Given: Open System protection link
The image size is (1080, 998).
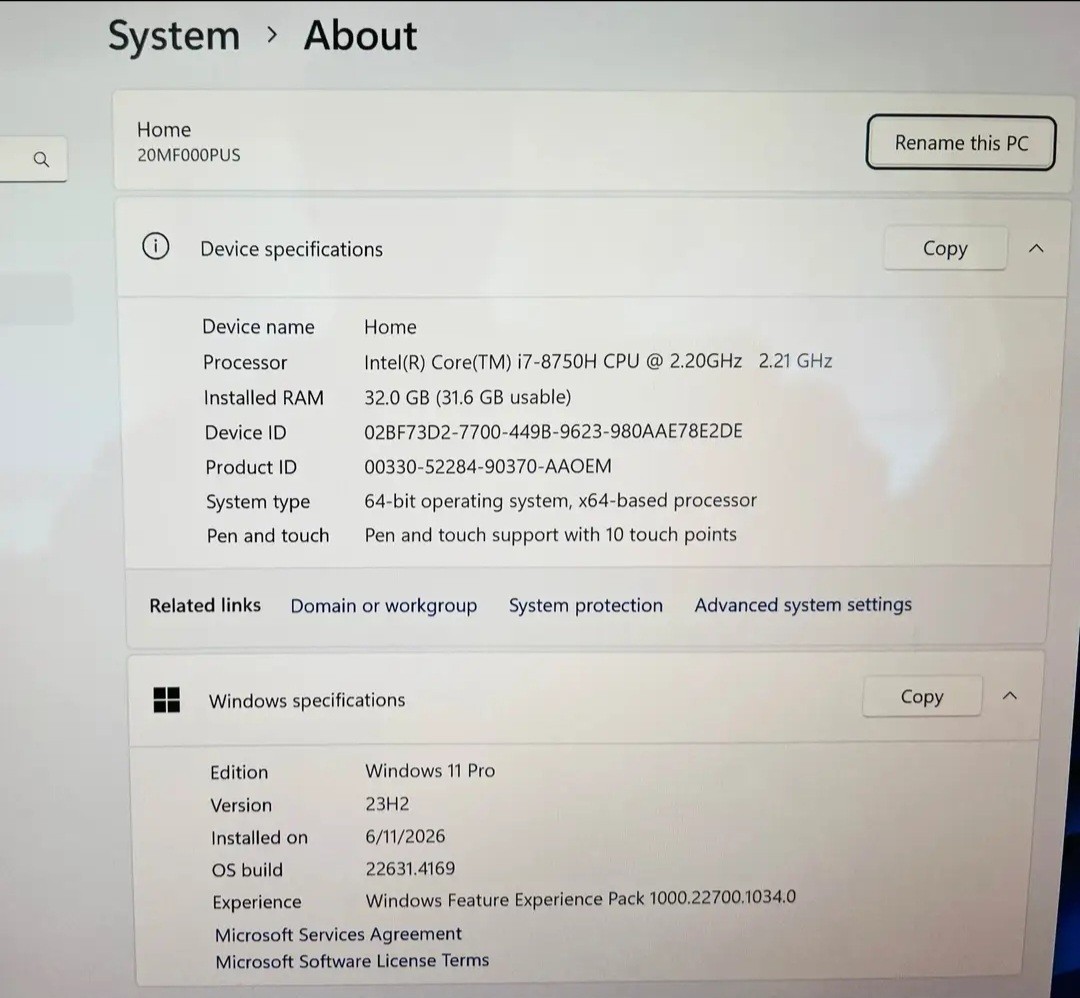Looking at the screenshot, I should pos(585,605).
